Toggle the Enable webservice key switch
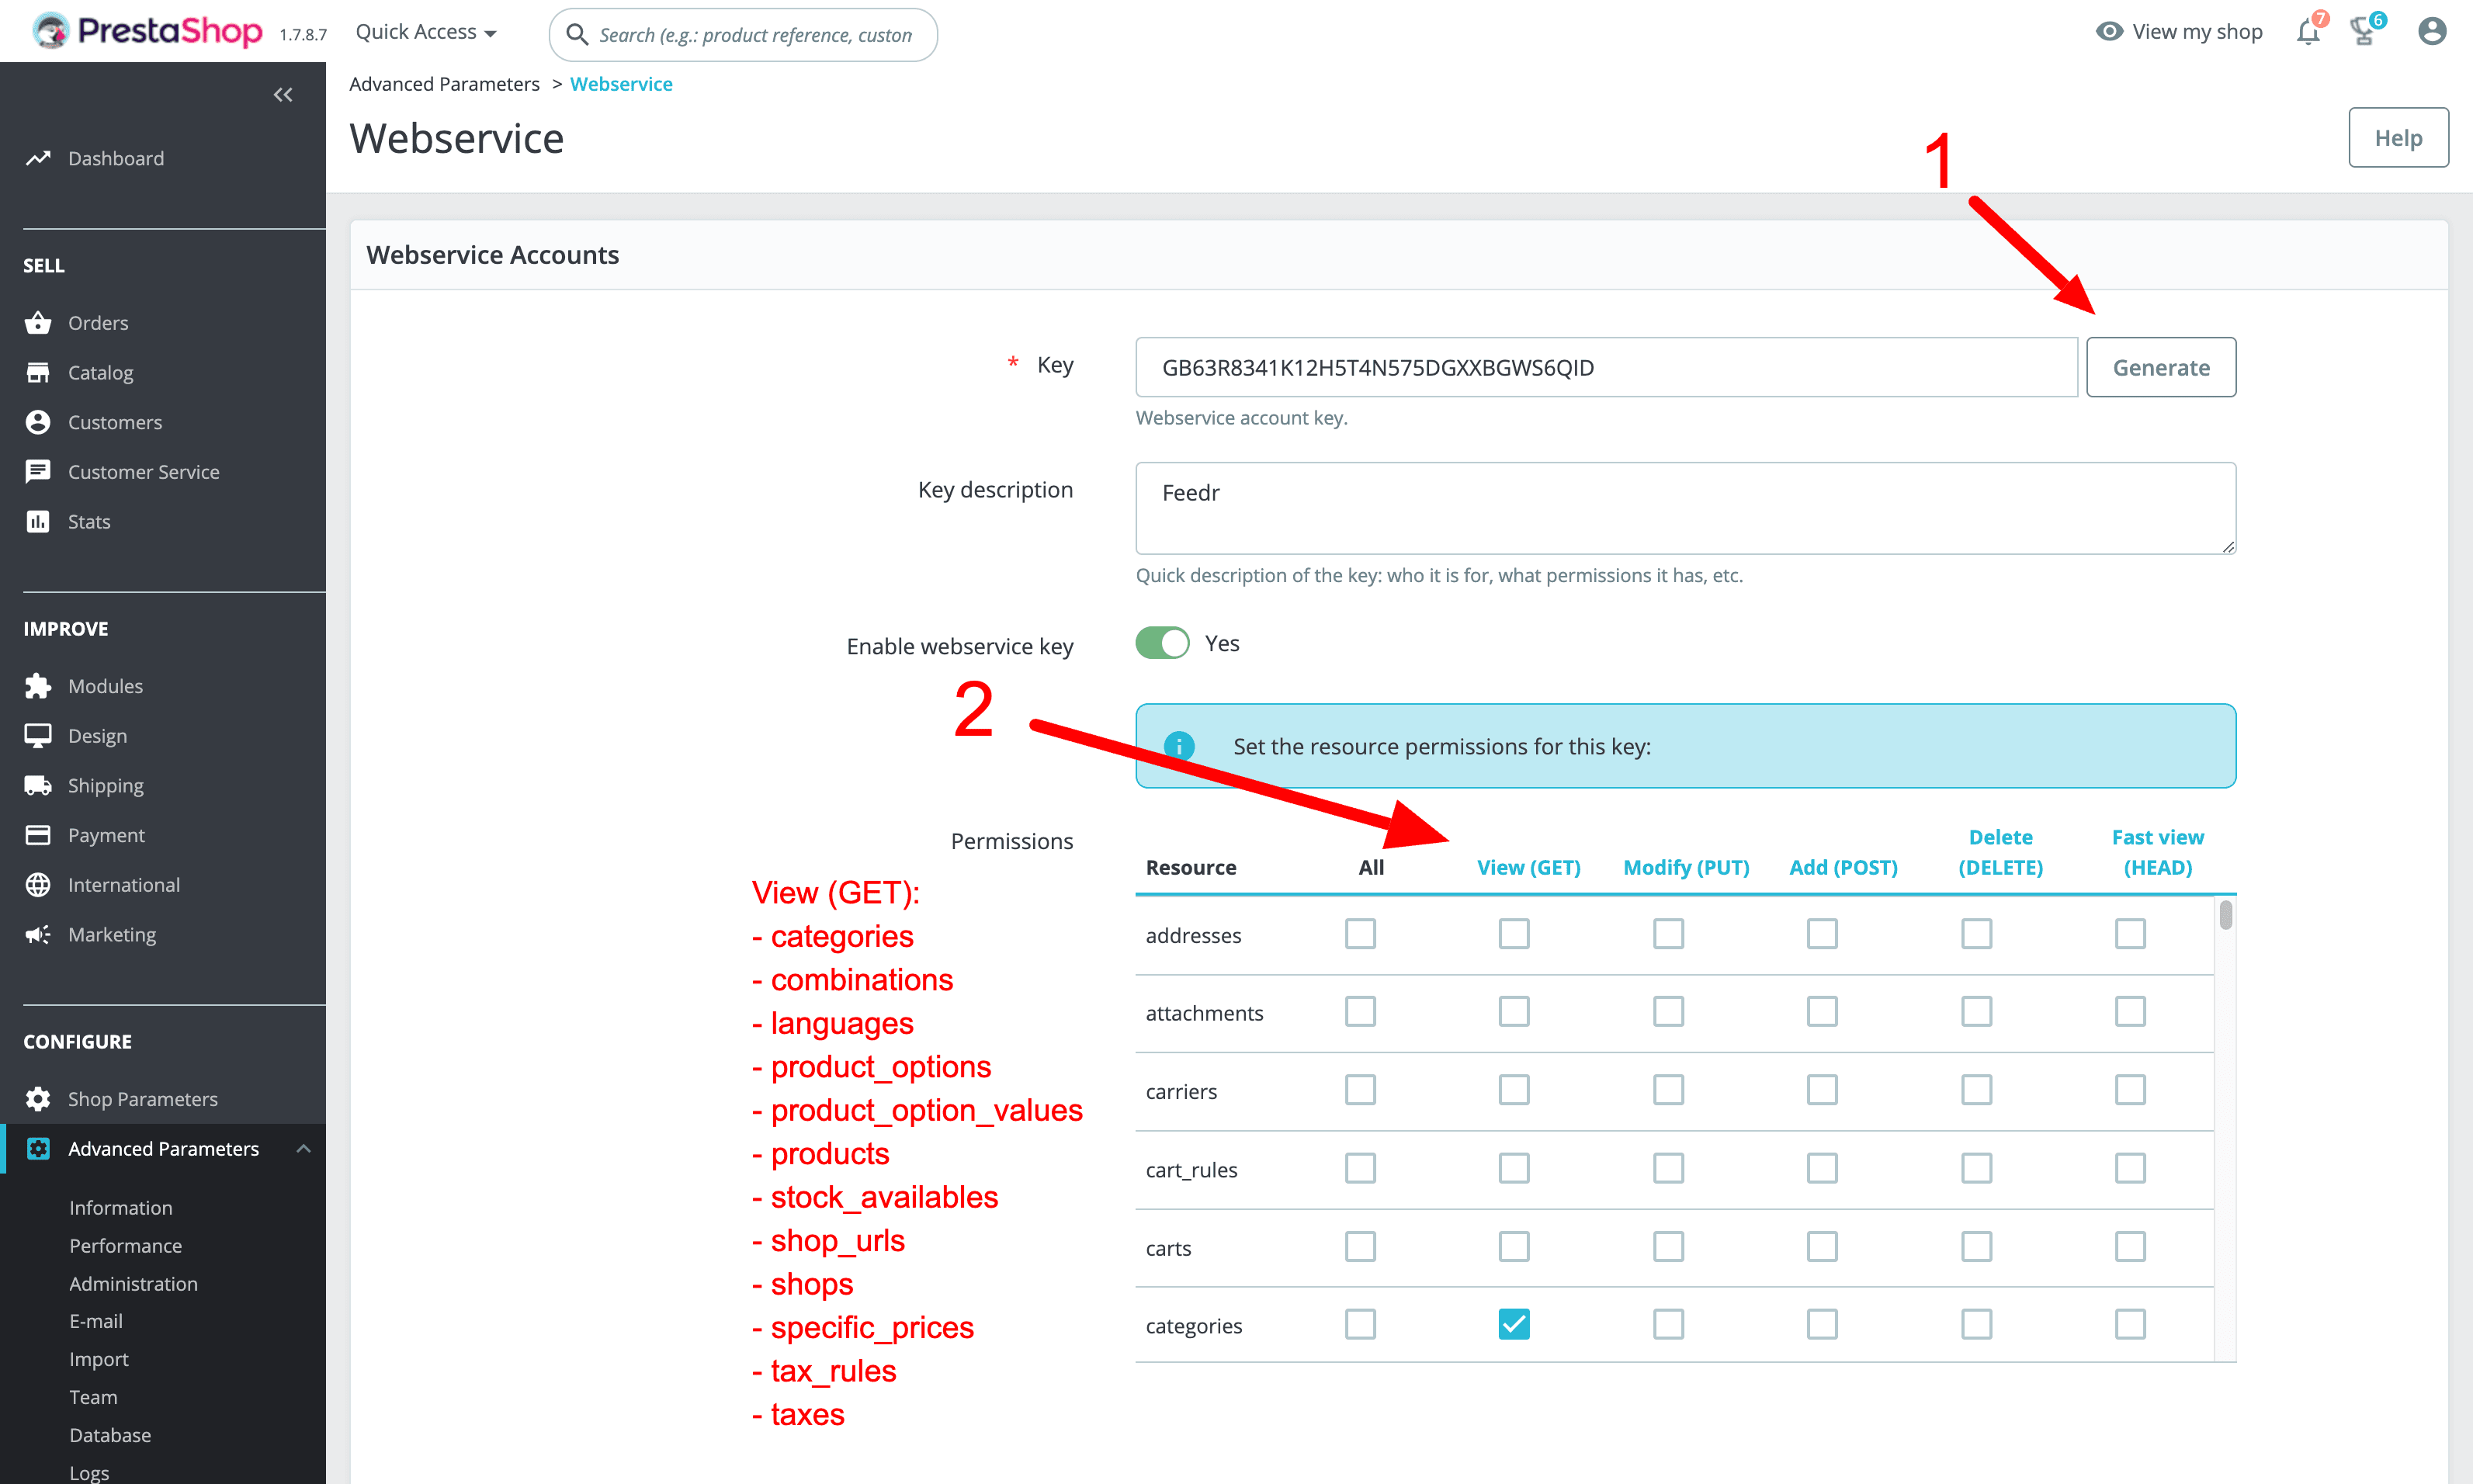Viewport: 2473px width, 1484px height. click(x=1162, y=643)
